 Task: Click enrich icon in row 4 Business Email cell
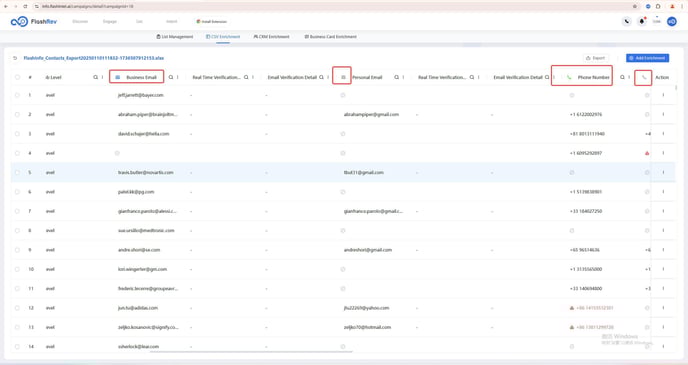pos(117,153)
